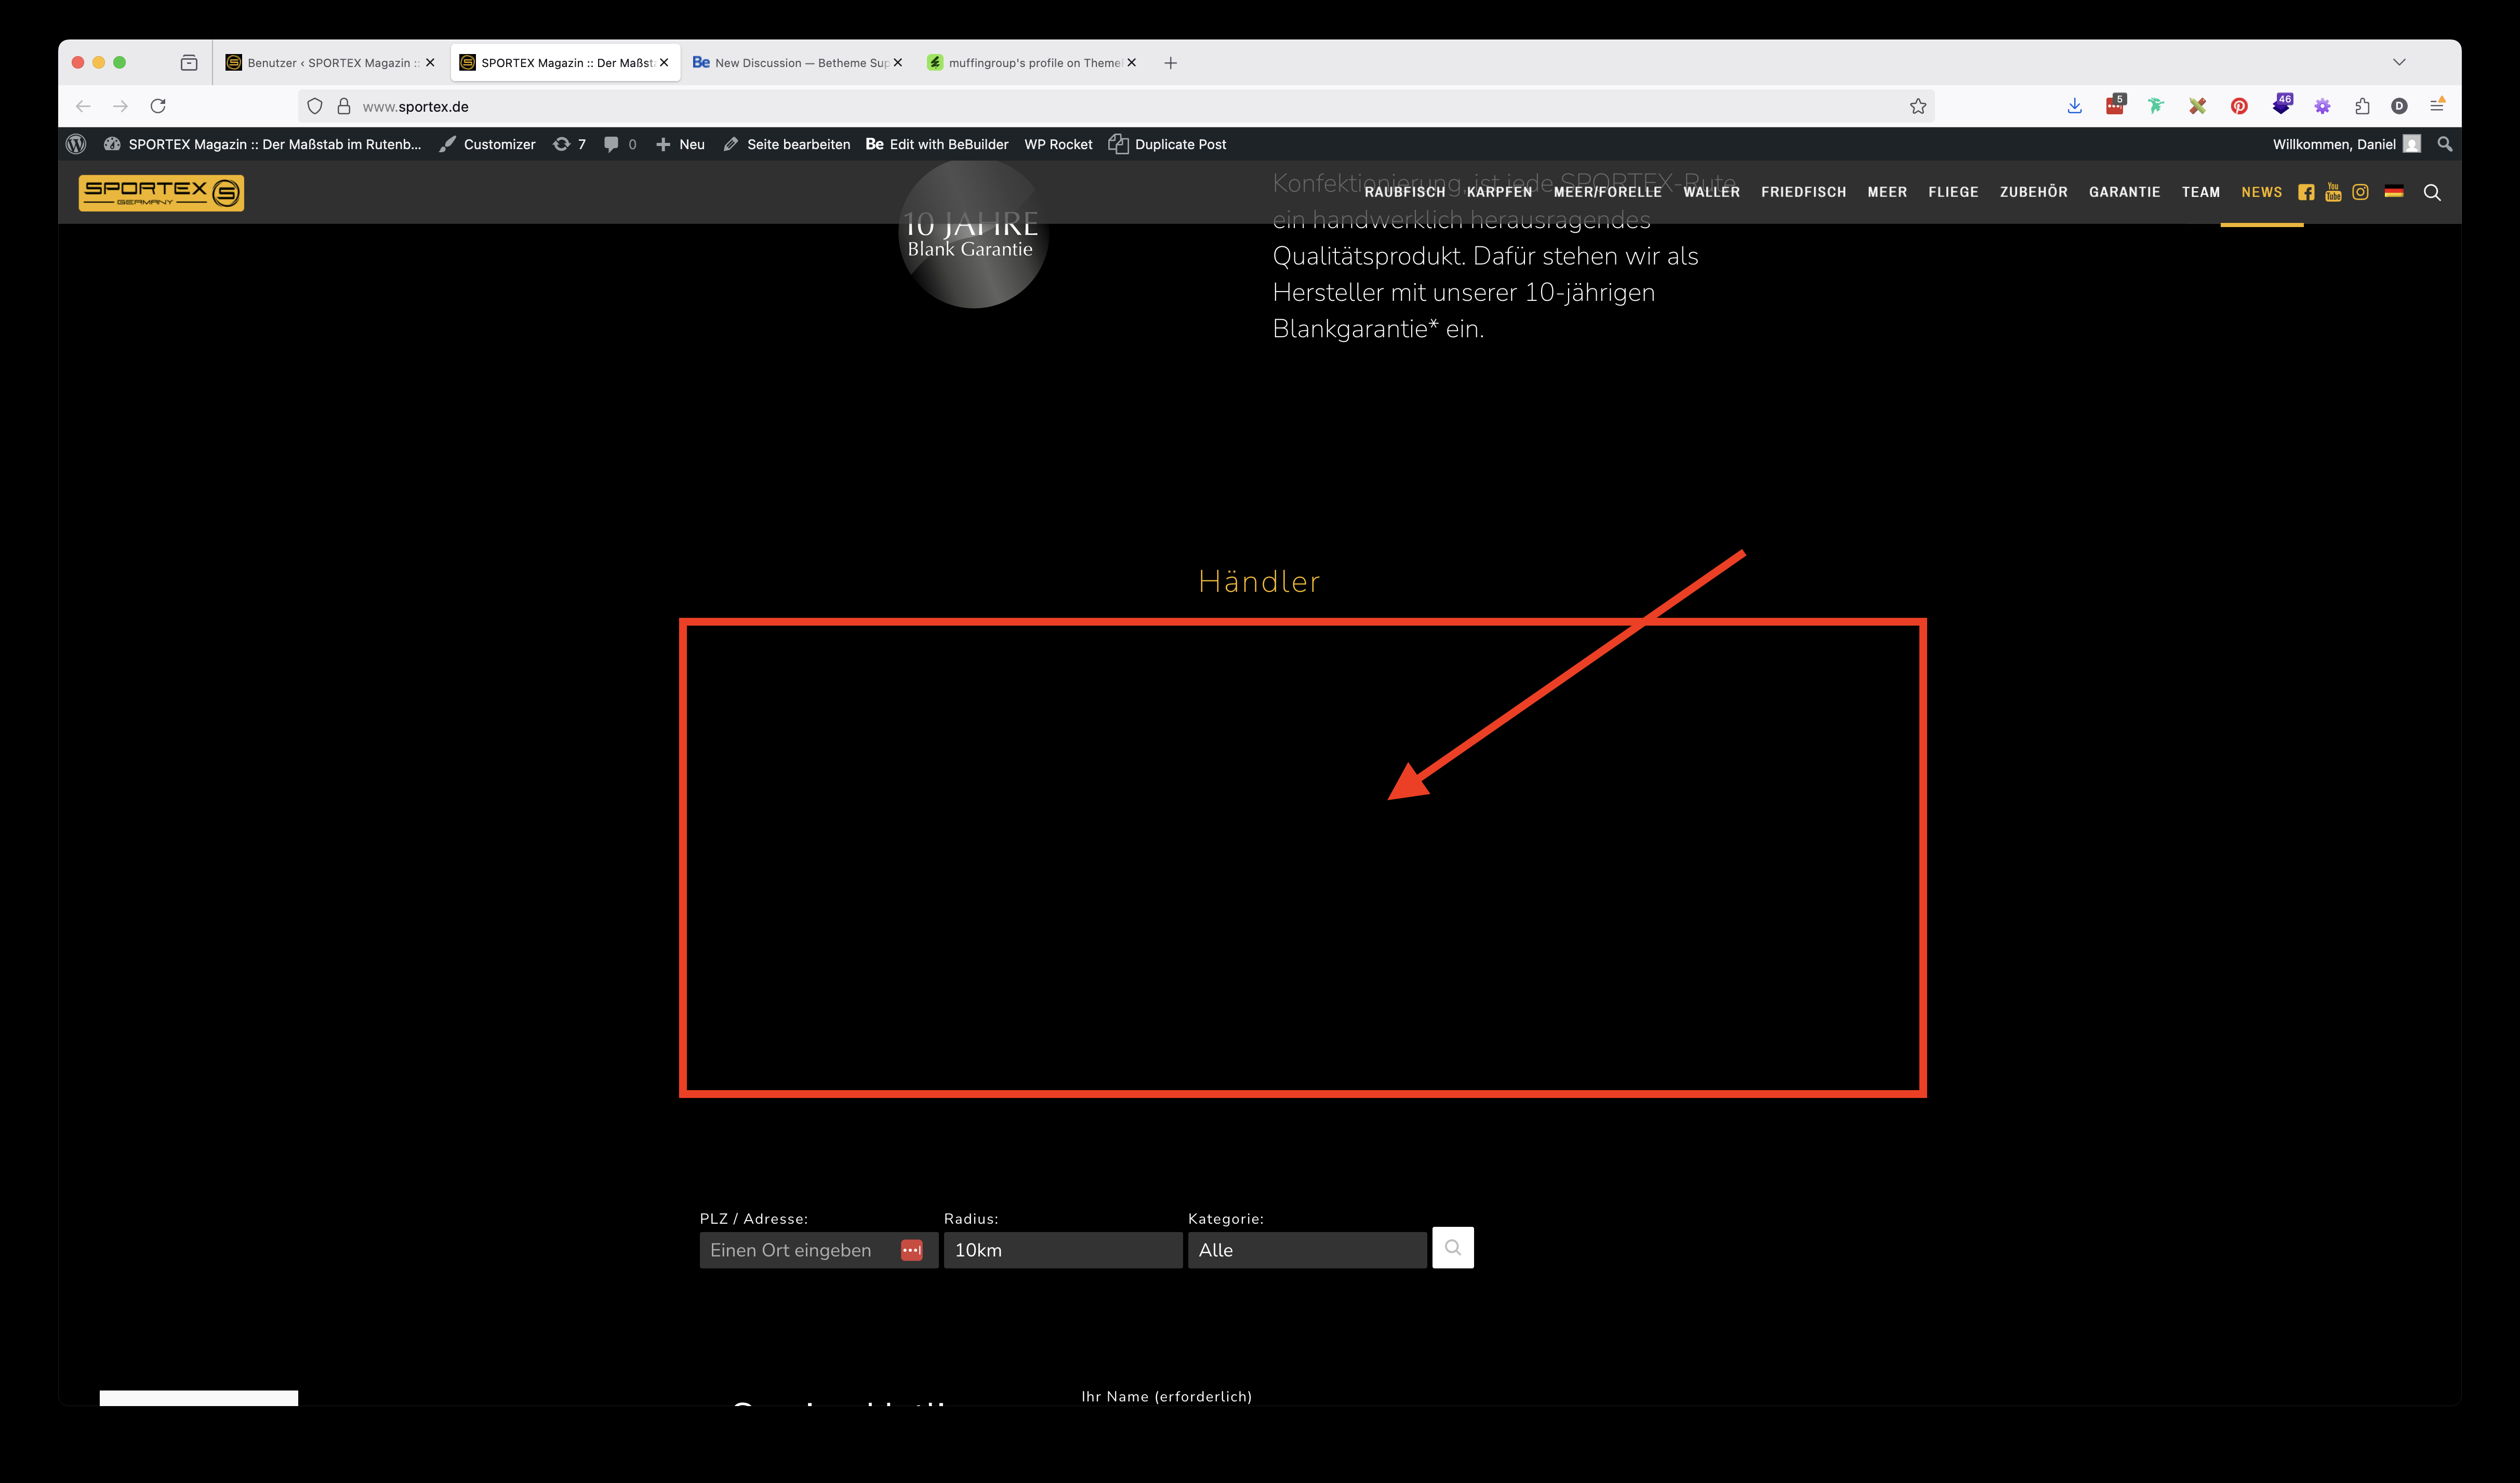
Task: Click the www.sportex.de address bar
Action: [1115, 106]
